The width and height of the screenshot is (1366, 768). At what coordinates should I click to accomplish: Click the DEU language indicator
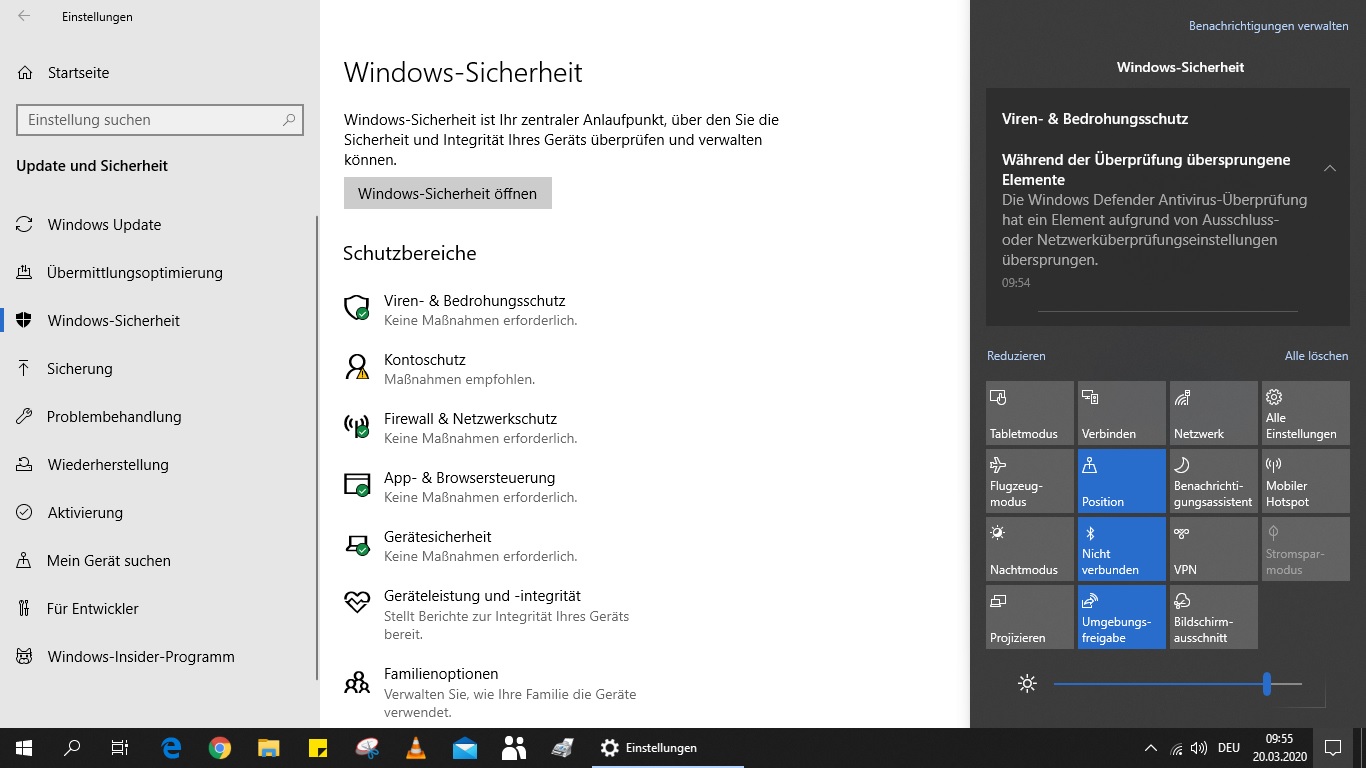1229,748
